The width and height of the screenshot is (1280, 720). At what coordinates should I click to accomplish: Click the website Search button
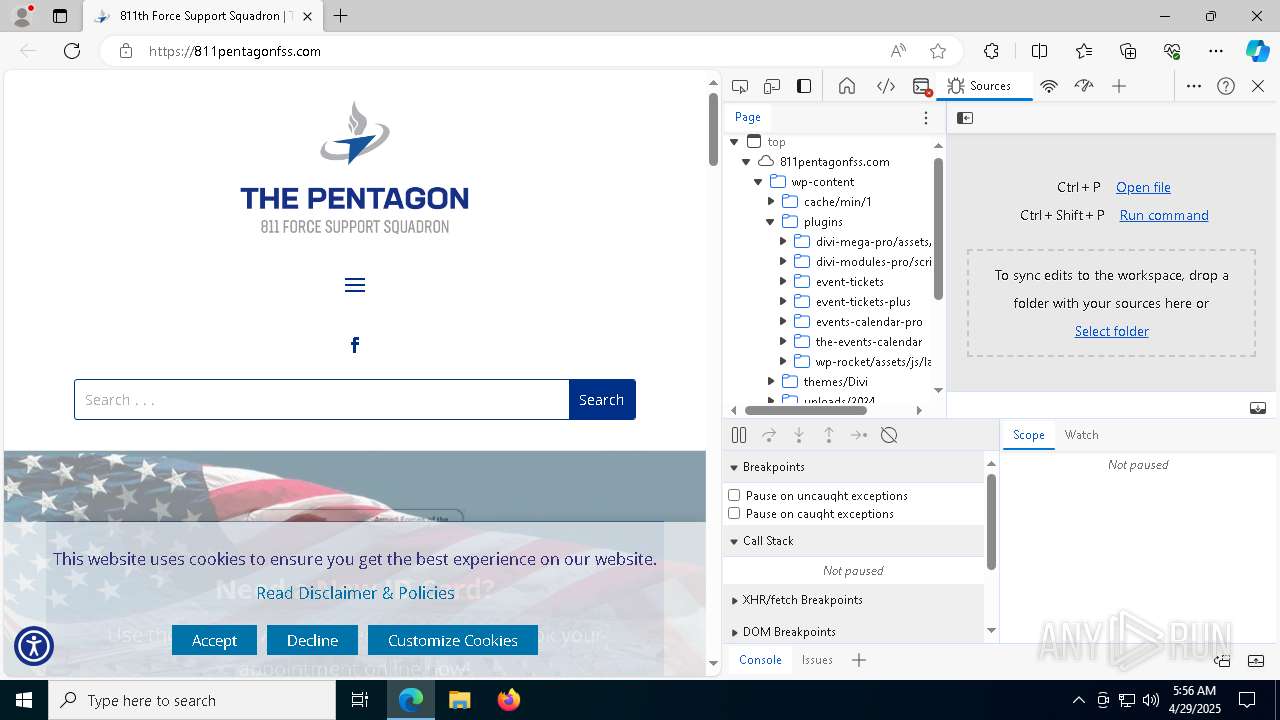602,400
